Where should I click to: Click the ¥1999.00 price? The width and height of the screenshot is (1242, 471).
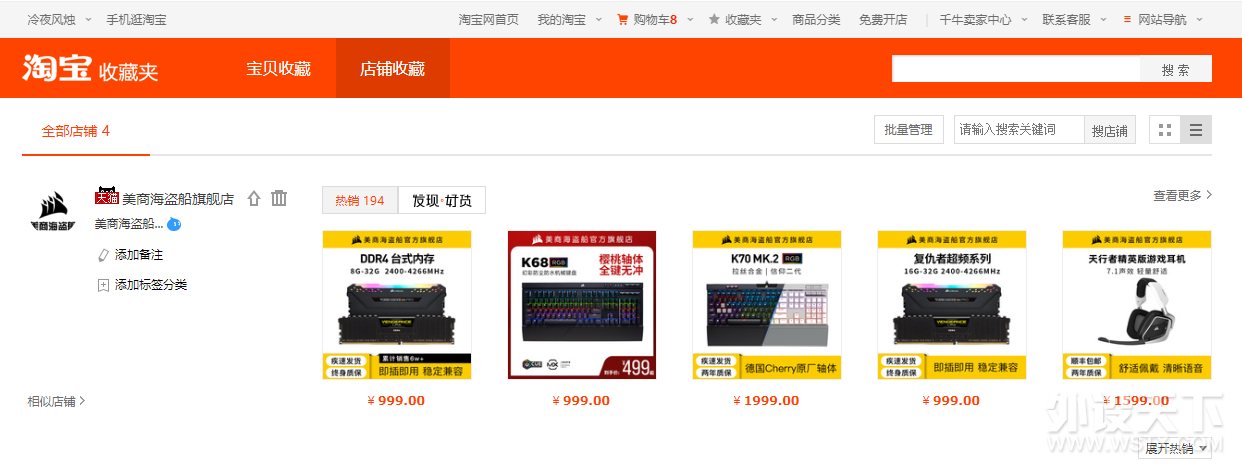point(766,401)
